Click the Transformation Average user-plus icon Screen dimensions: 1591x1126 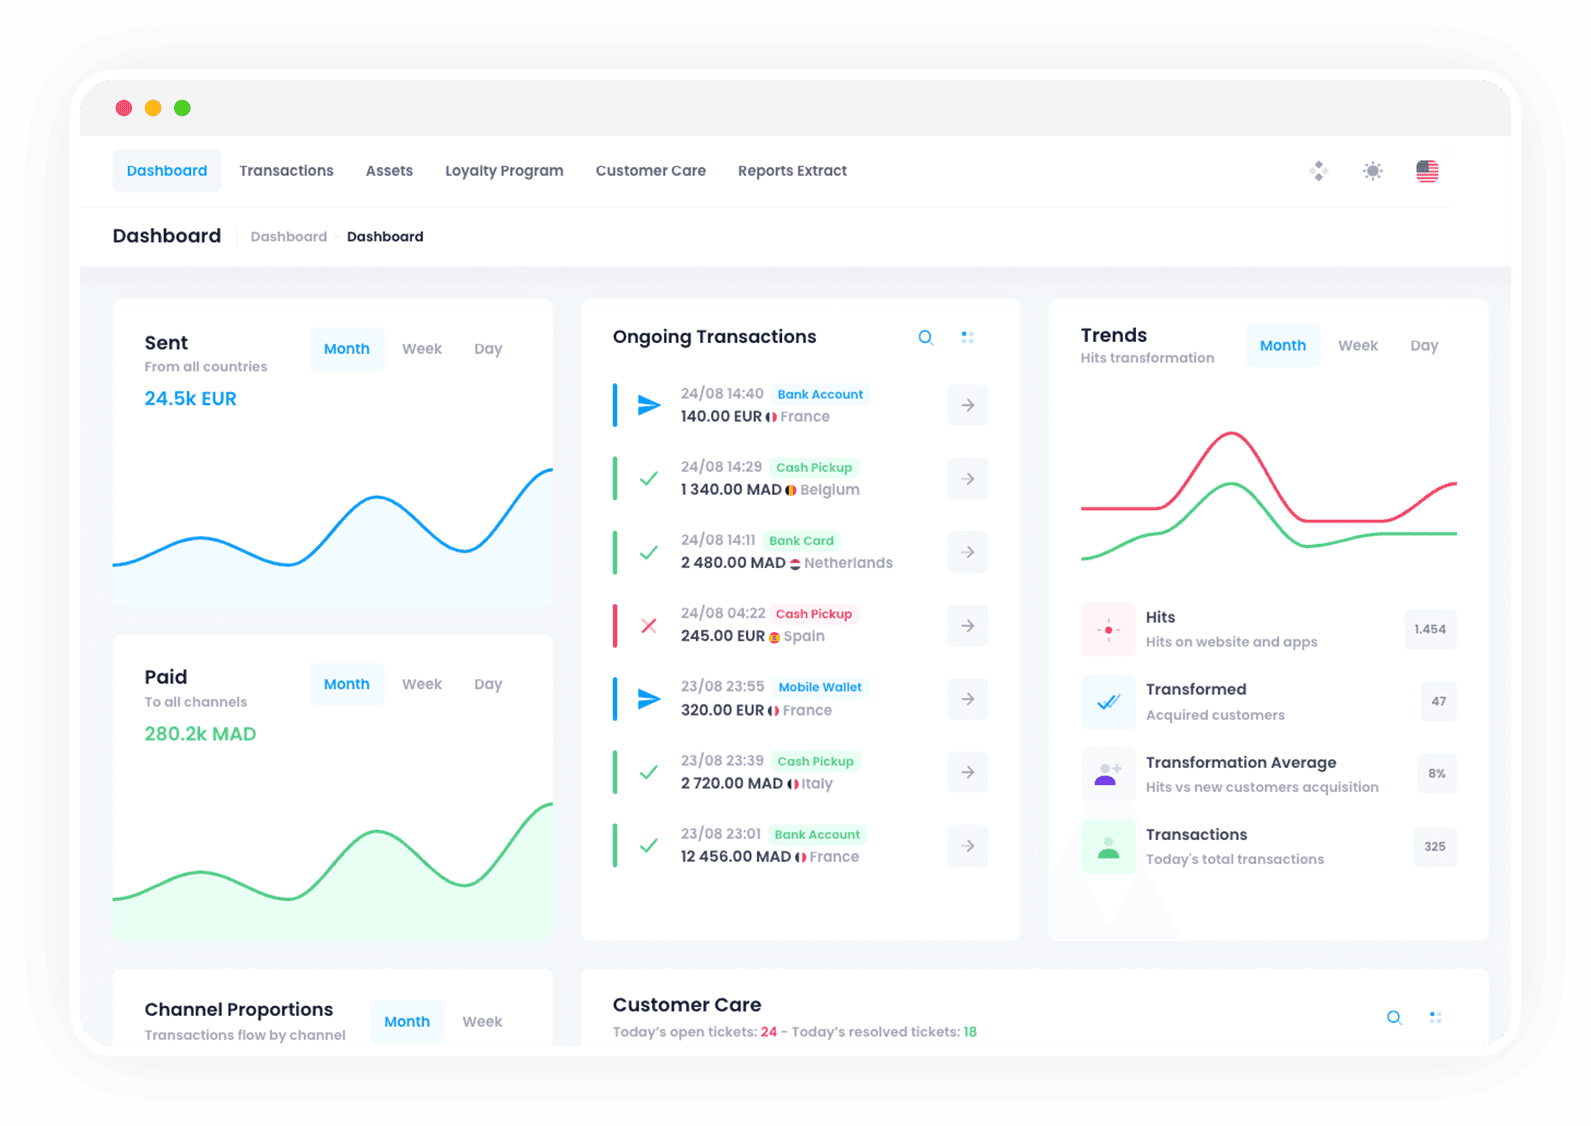1108,774
